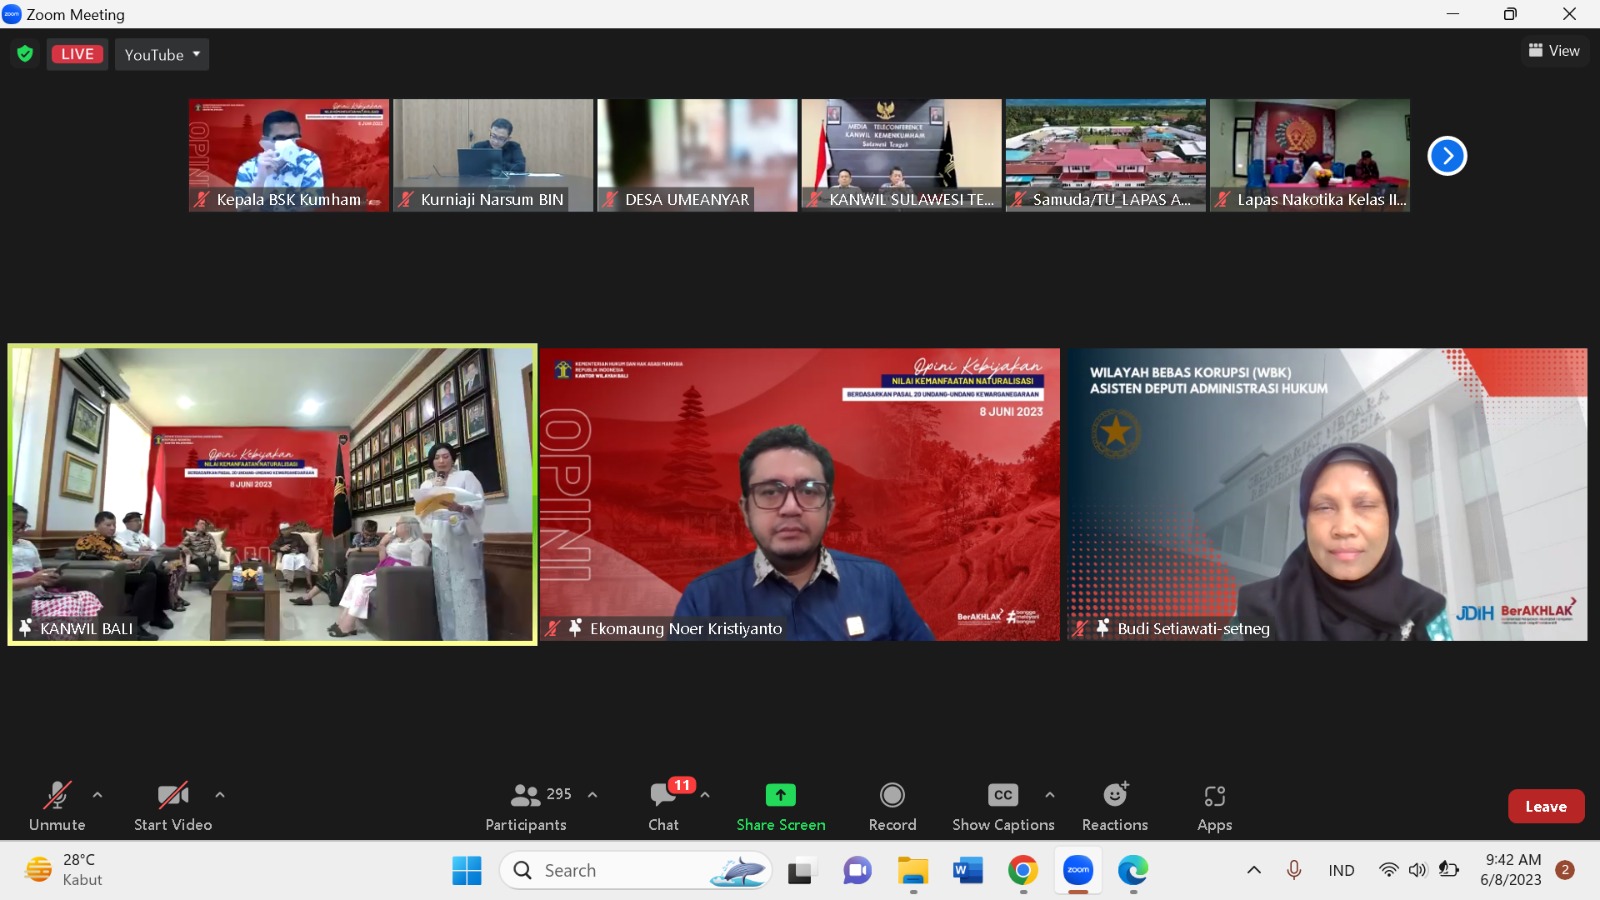Expand the chat options arrow
The height and width of the screenshot is (900, 1600).
click(x=705, y=795)
